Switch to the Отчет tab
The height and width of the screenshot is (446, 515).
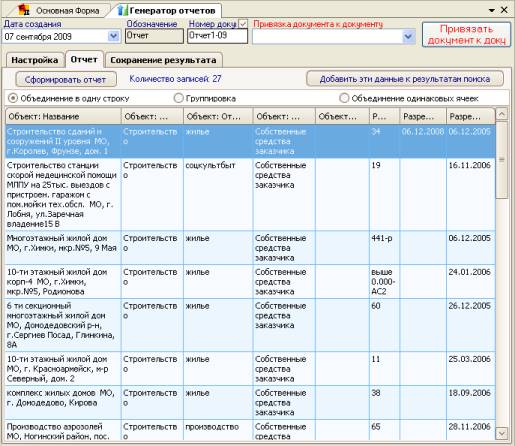[84, 59]
